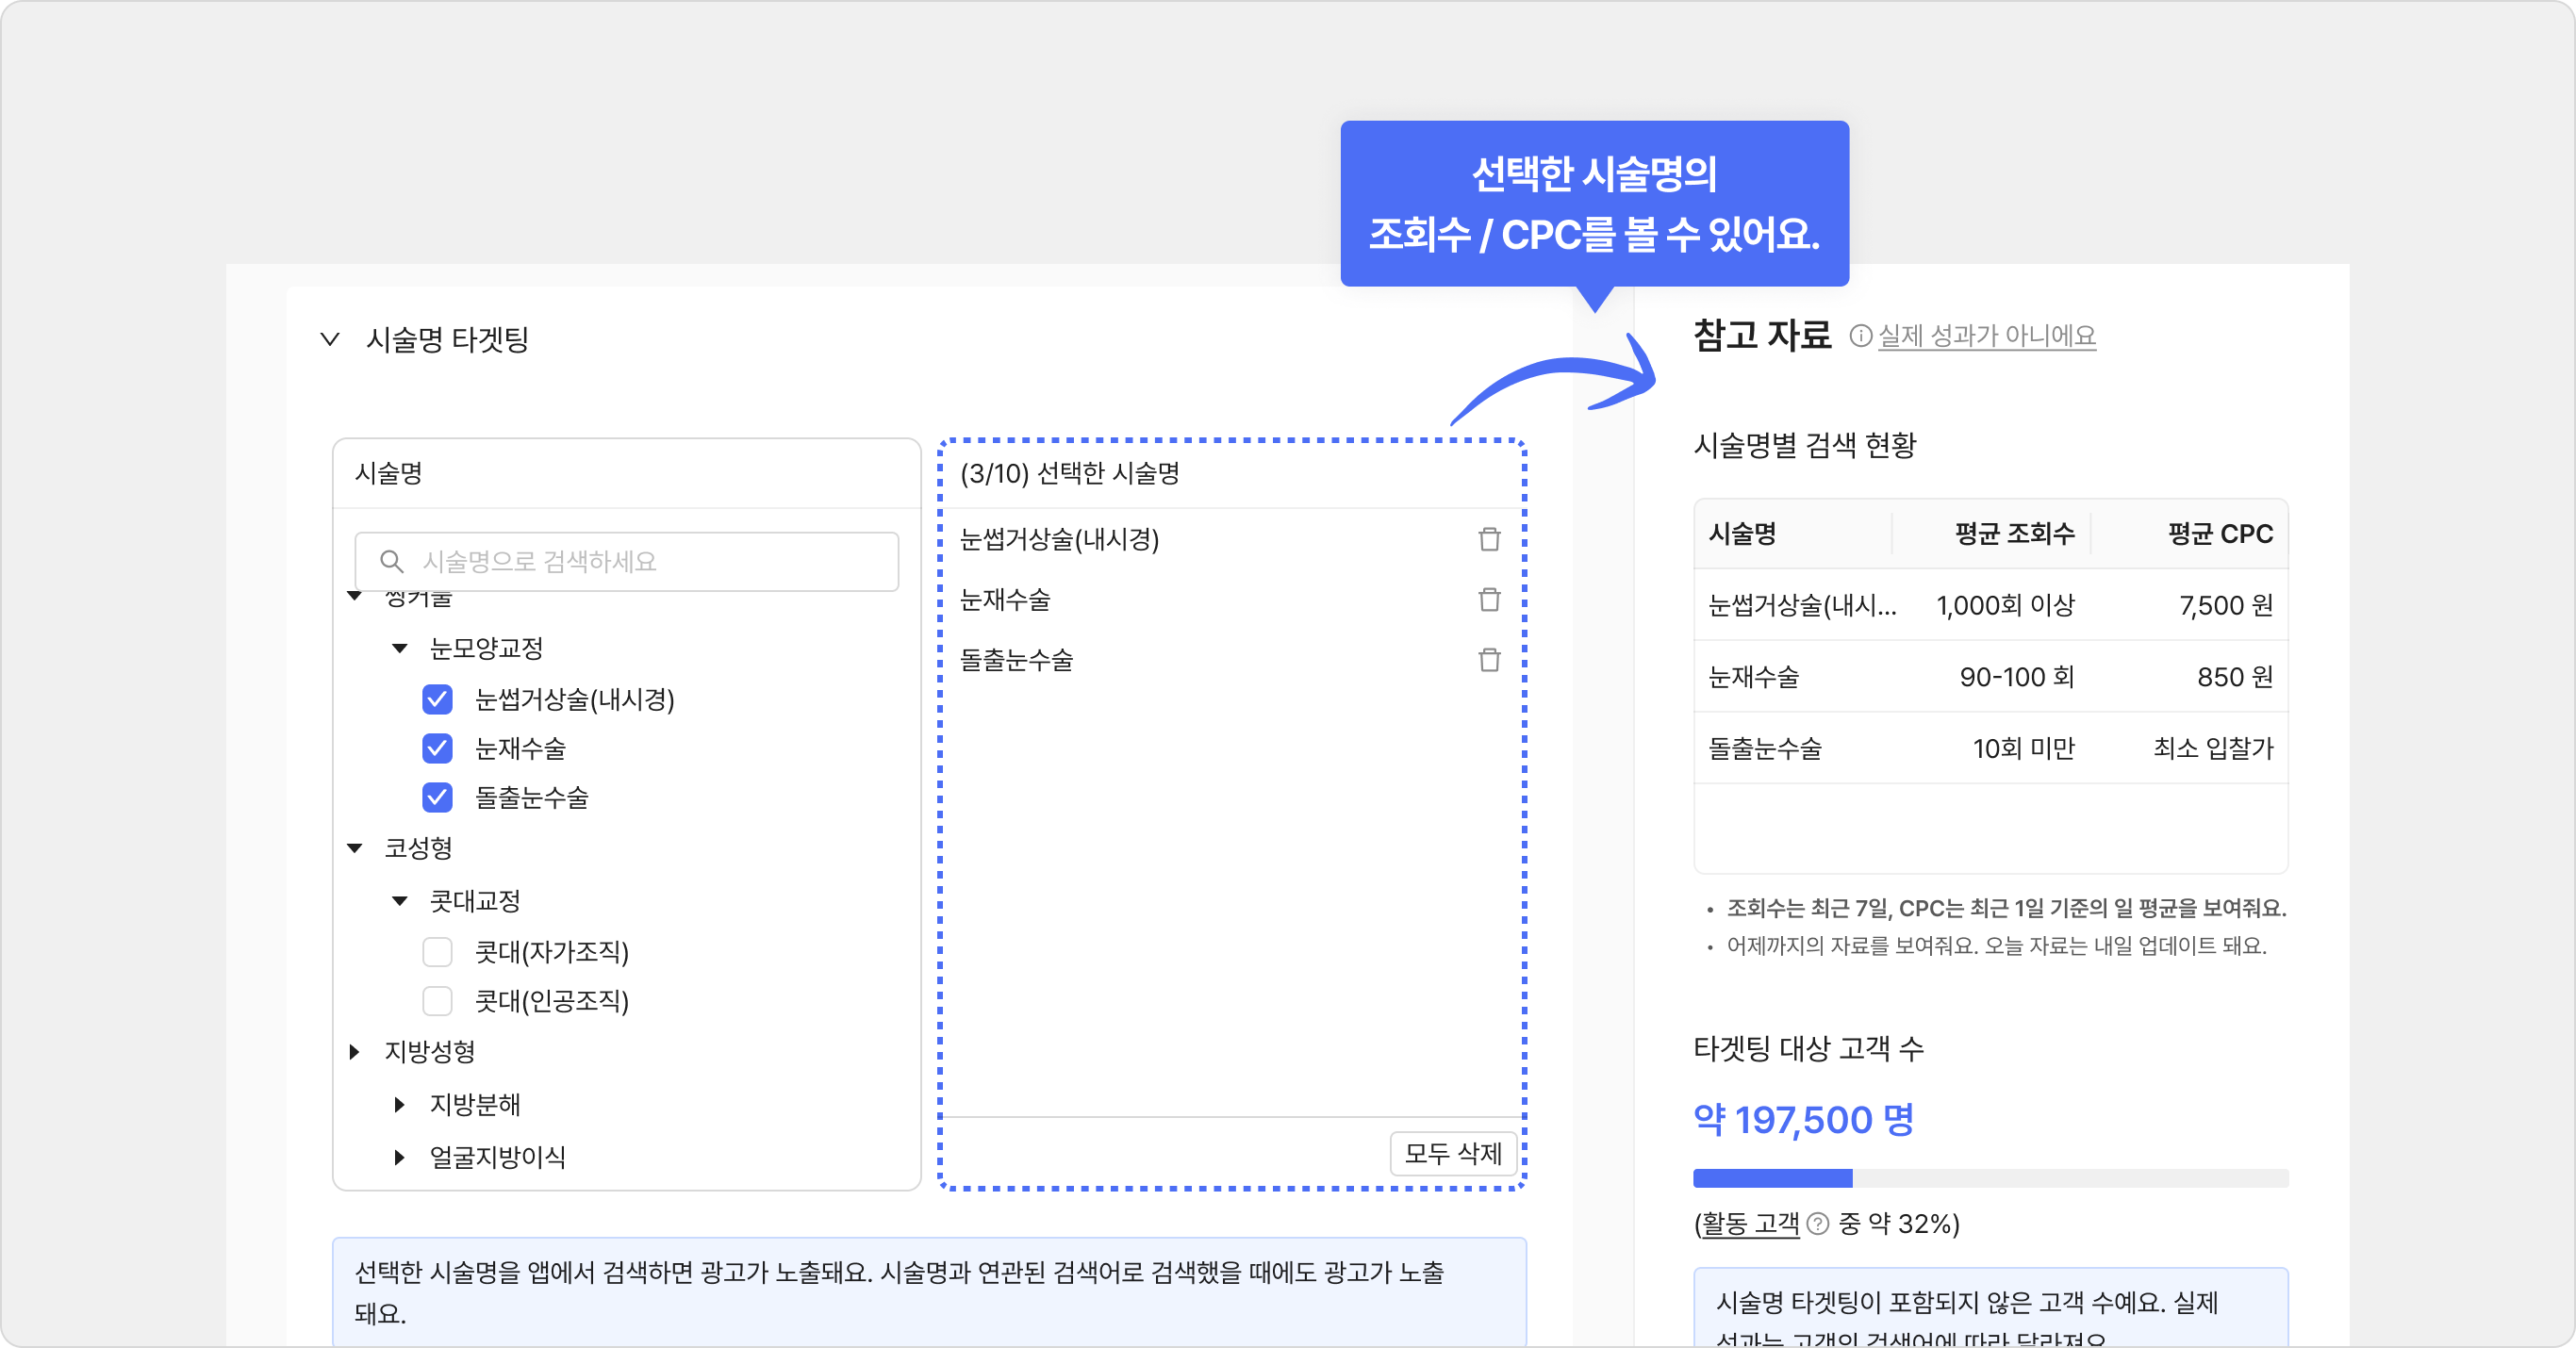This screenshot has width=2576, height=1348.
Task: Enable the 콧대(인공조직) checkbox
Action: click(x=437, y=1001)
